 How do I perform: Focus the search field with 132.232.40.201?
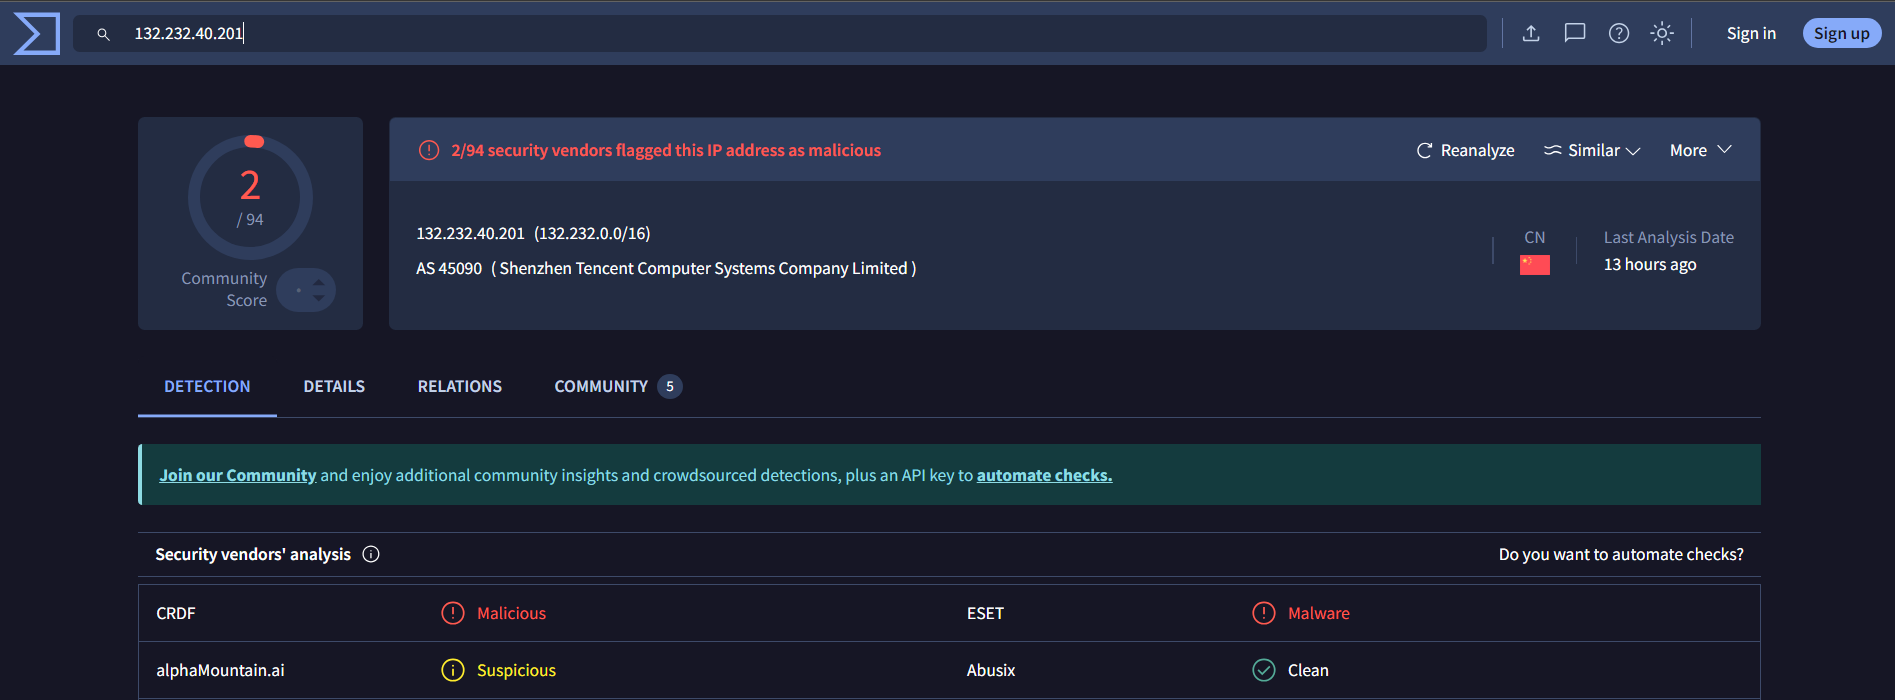pos(780,33)
